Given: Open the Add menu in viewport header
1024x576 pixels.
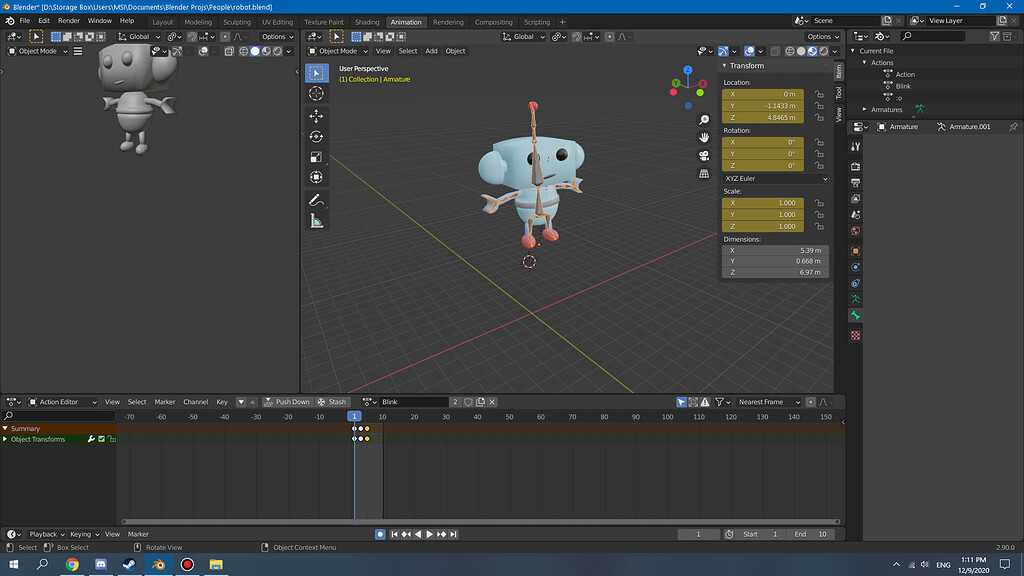Looking at the screenshot, I should coord(431,51).
